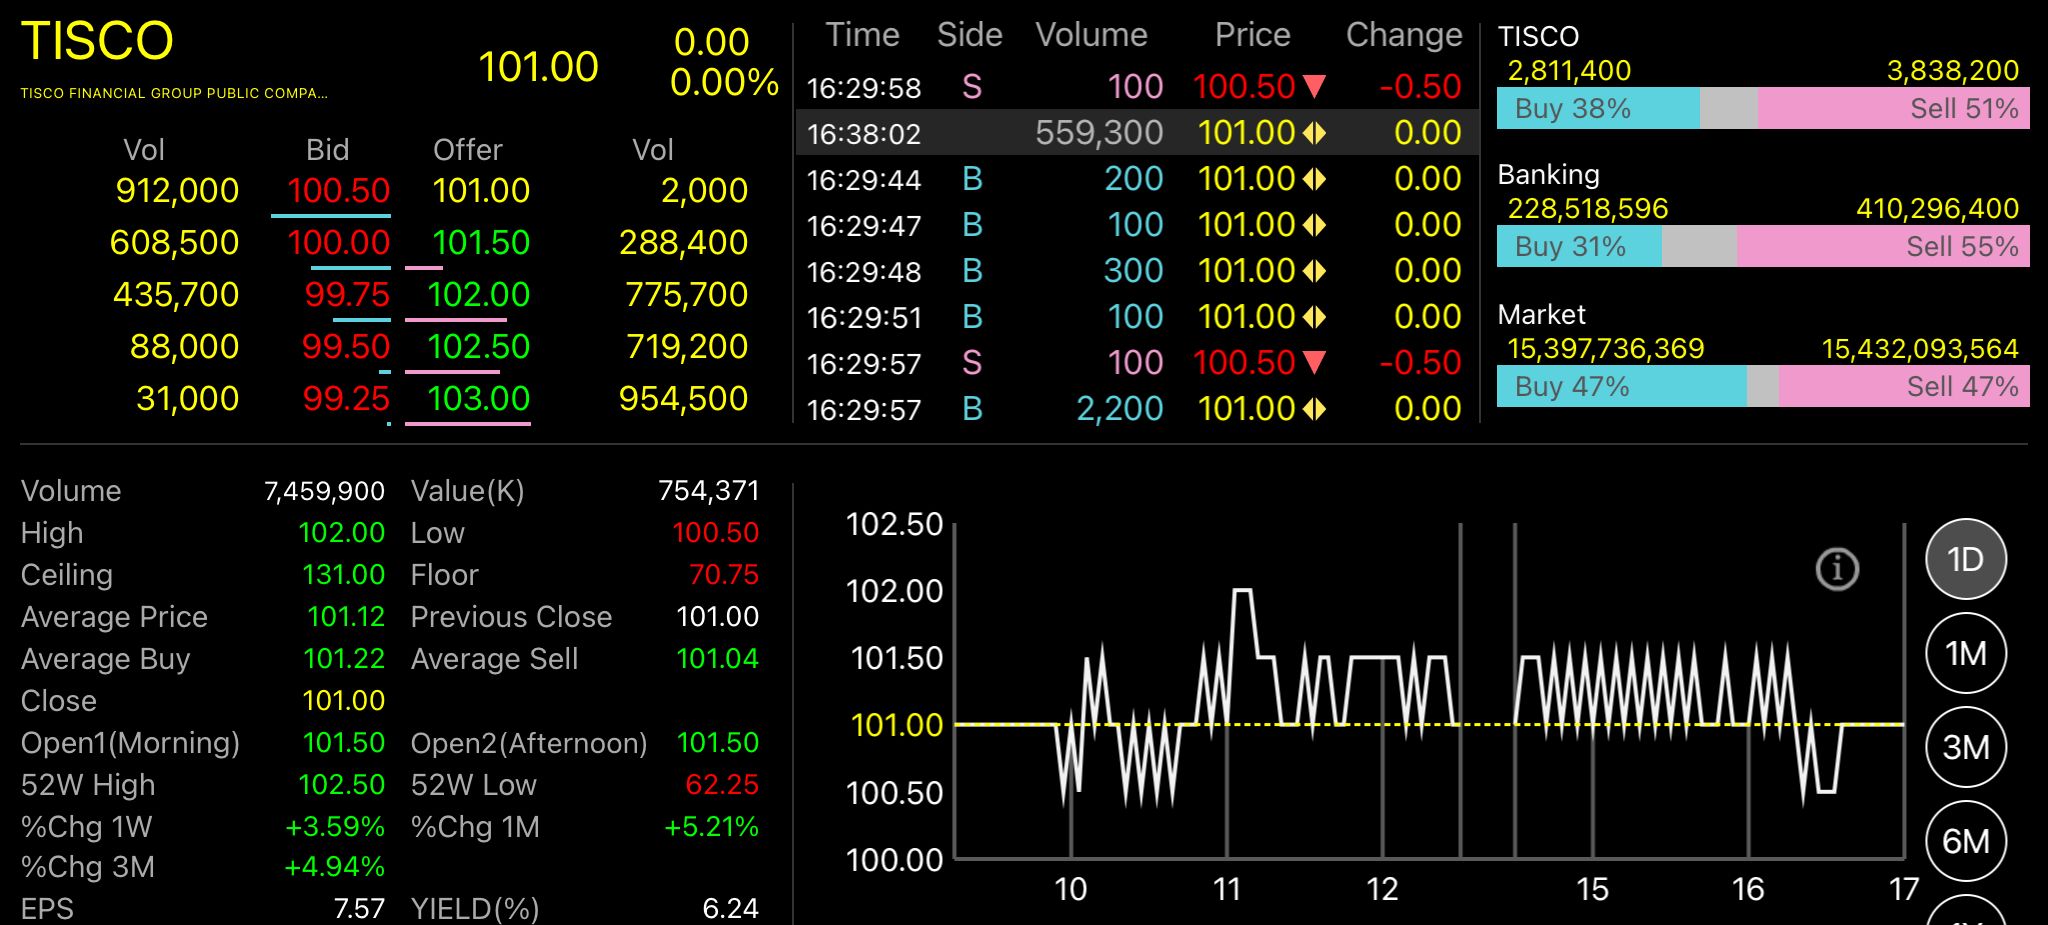Click Value(K) figure 754,371
2048x925 pixels.
click(x=708, y=491)
